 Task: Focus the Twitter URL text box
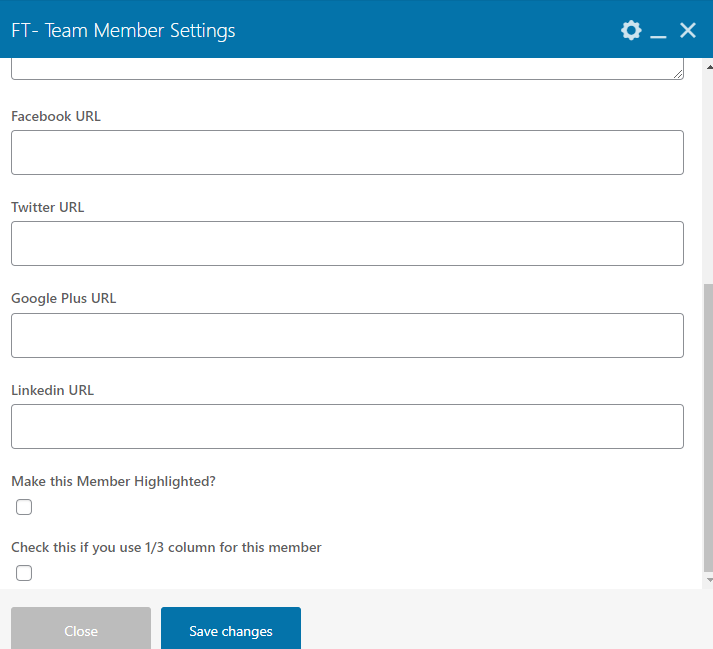[x=347, y=244]
